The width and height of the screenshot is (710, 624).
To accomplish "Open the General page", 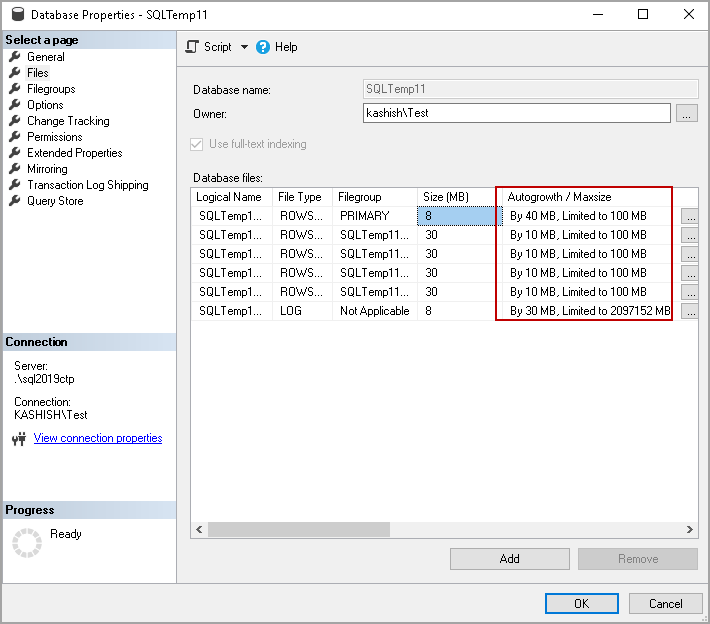I will click(45, 57).
